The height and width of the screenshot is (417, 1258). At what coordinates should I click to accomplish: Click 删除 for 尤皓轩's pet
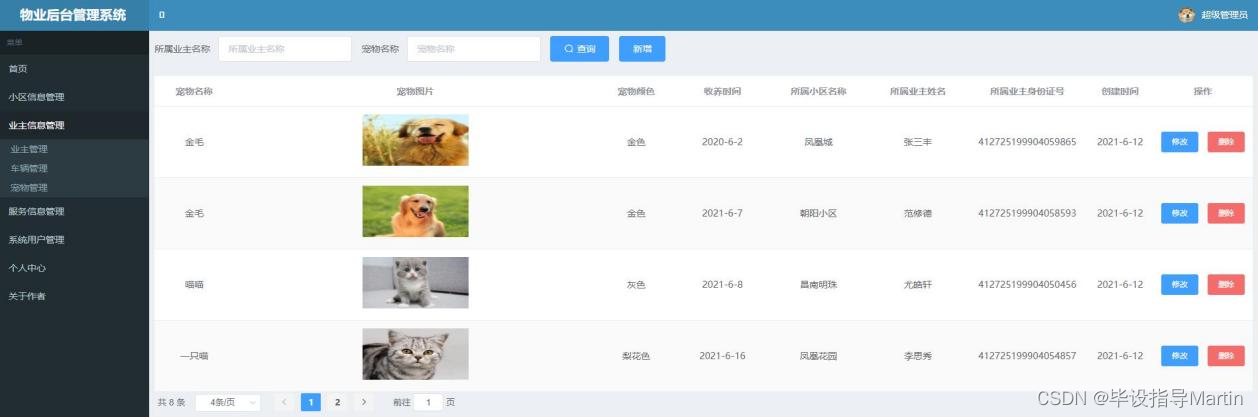point(1226,284)
